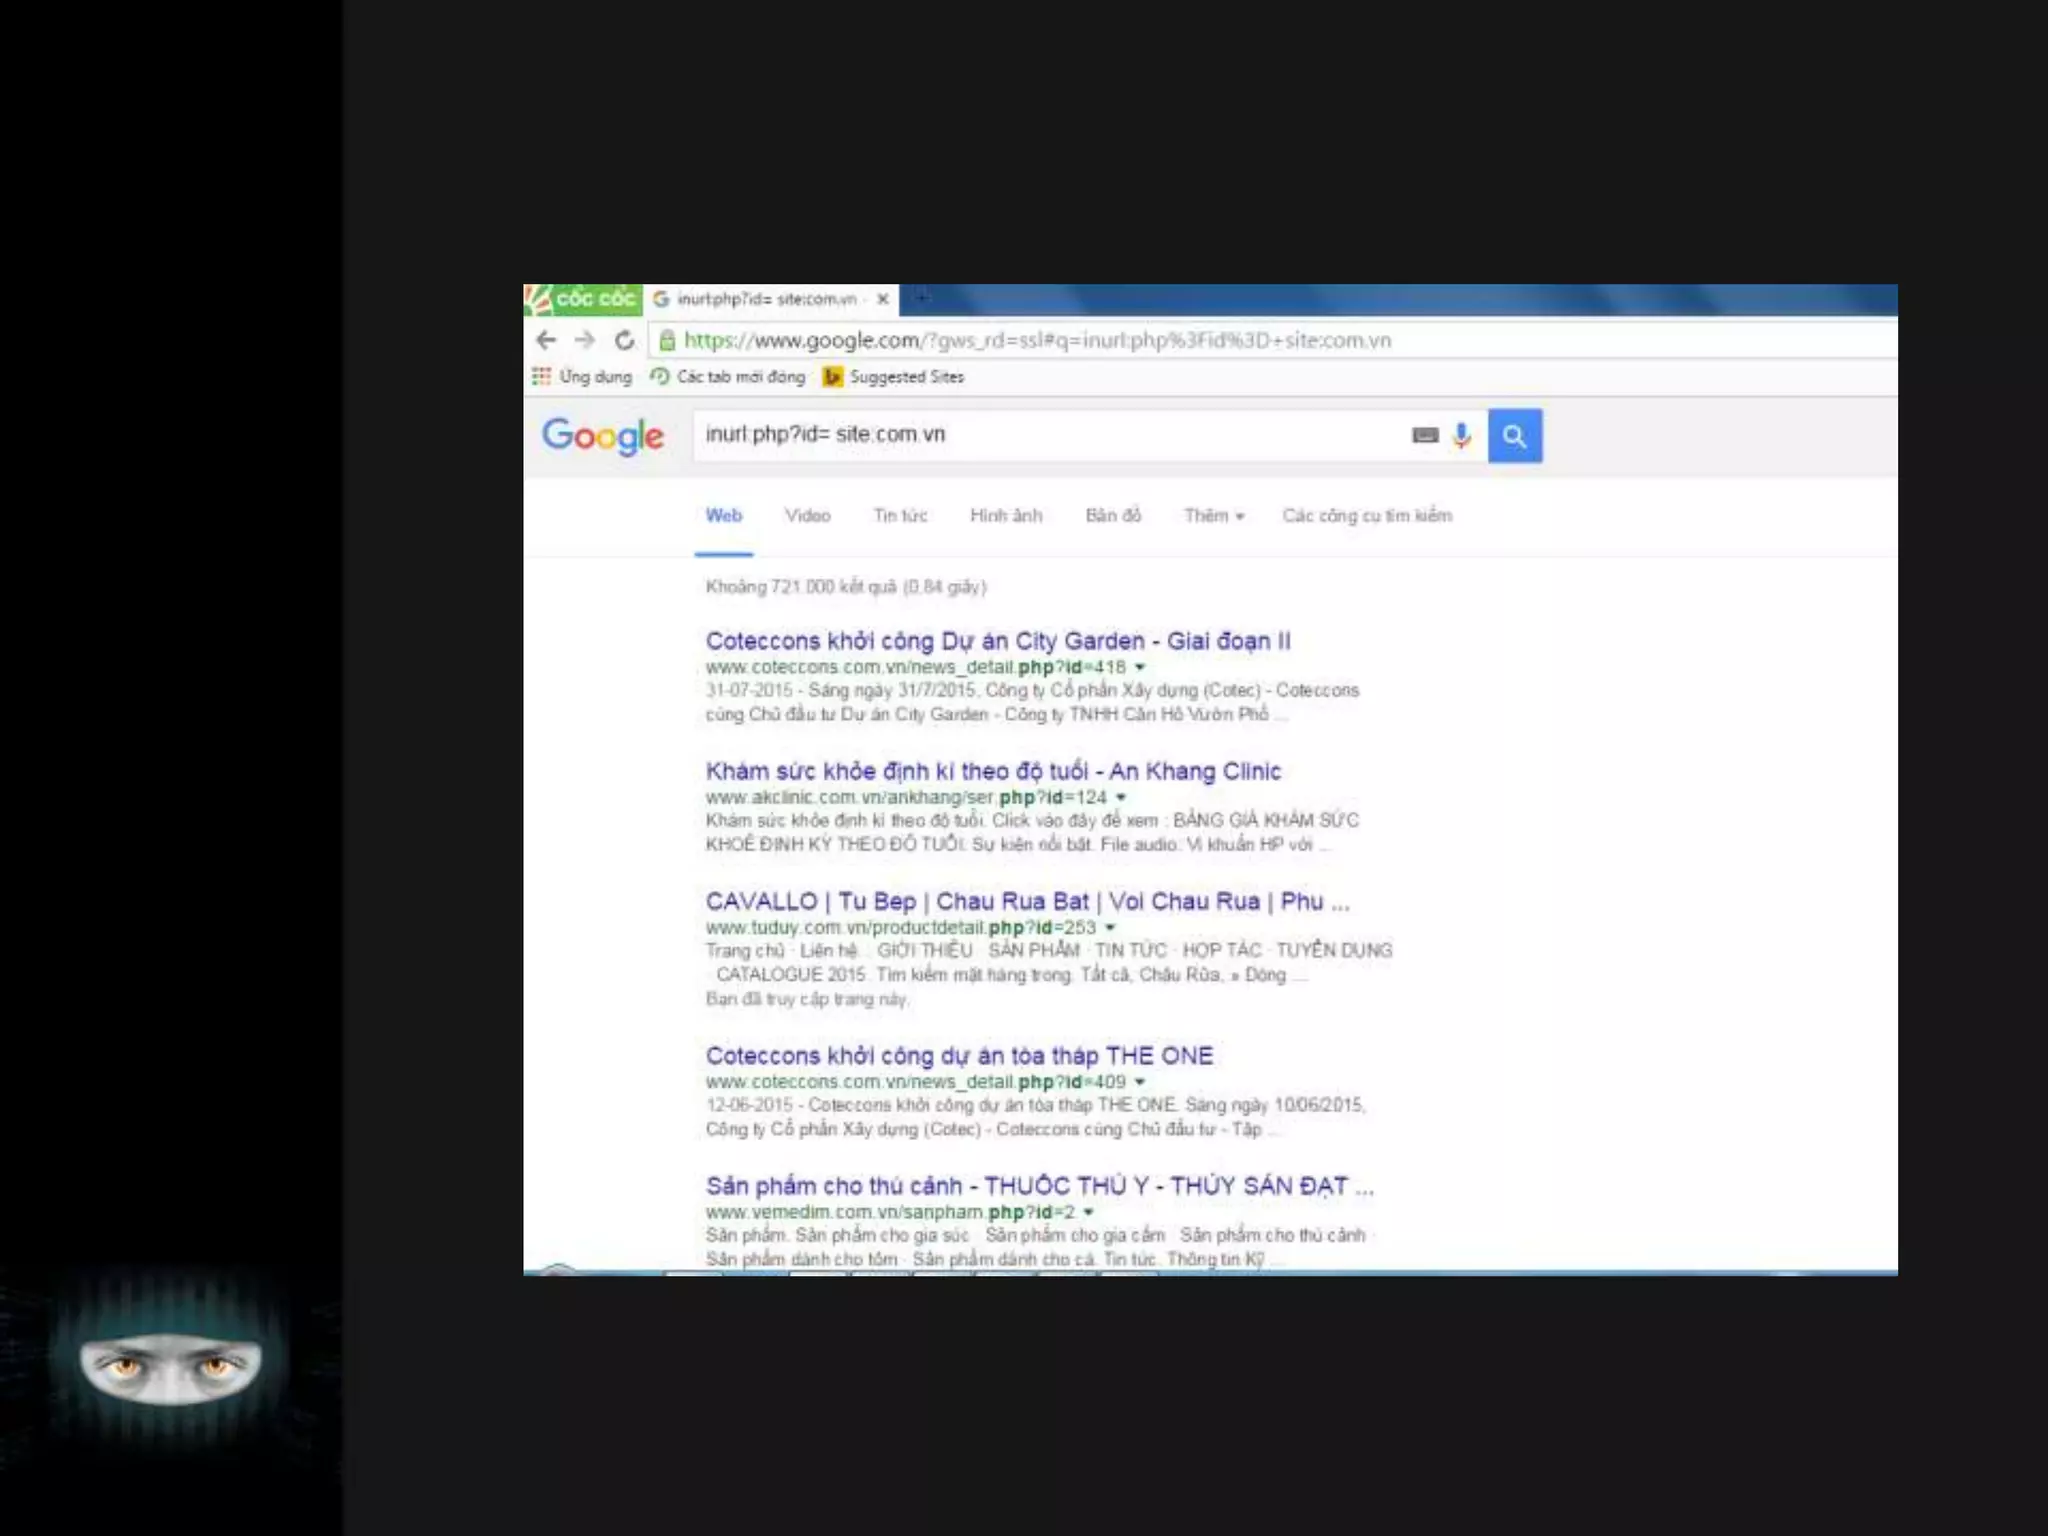Expand dropdown arrow beside akclinic URL
Image resolution: width=2048 pixels, height=1536 pixels.
pyautogui.click(x=1121, y=797)
